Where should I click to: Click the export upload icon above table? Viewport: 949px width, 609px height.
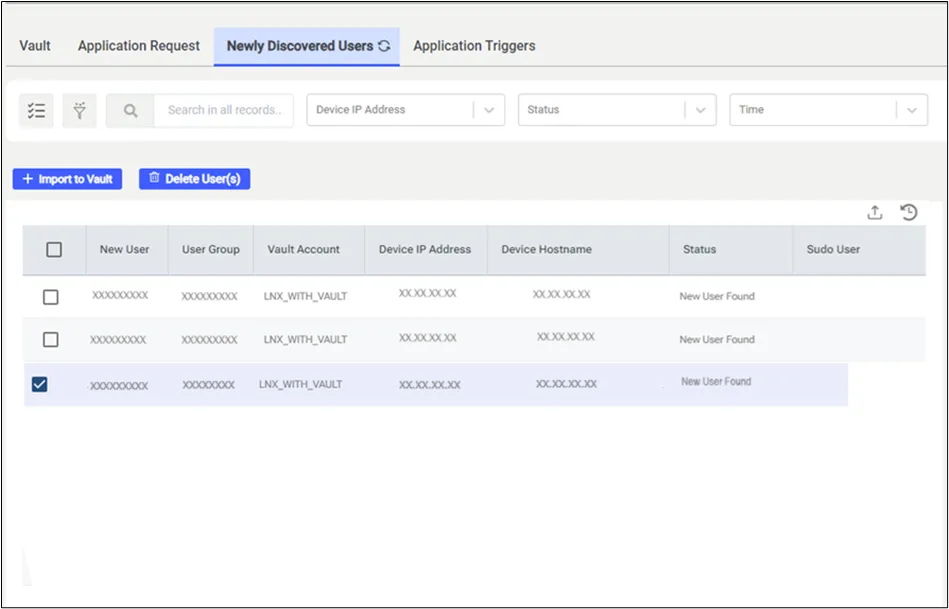point(875,212)
